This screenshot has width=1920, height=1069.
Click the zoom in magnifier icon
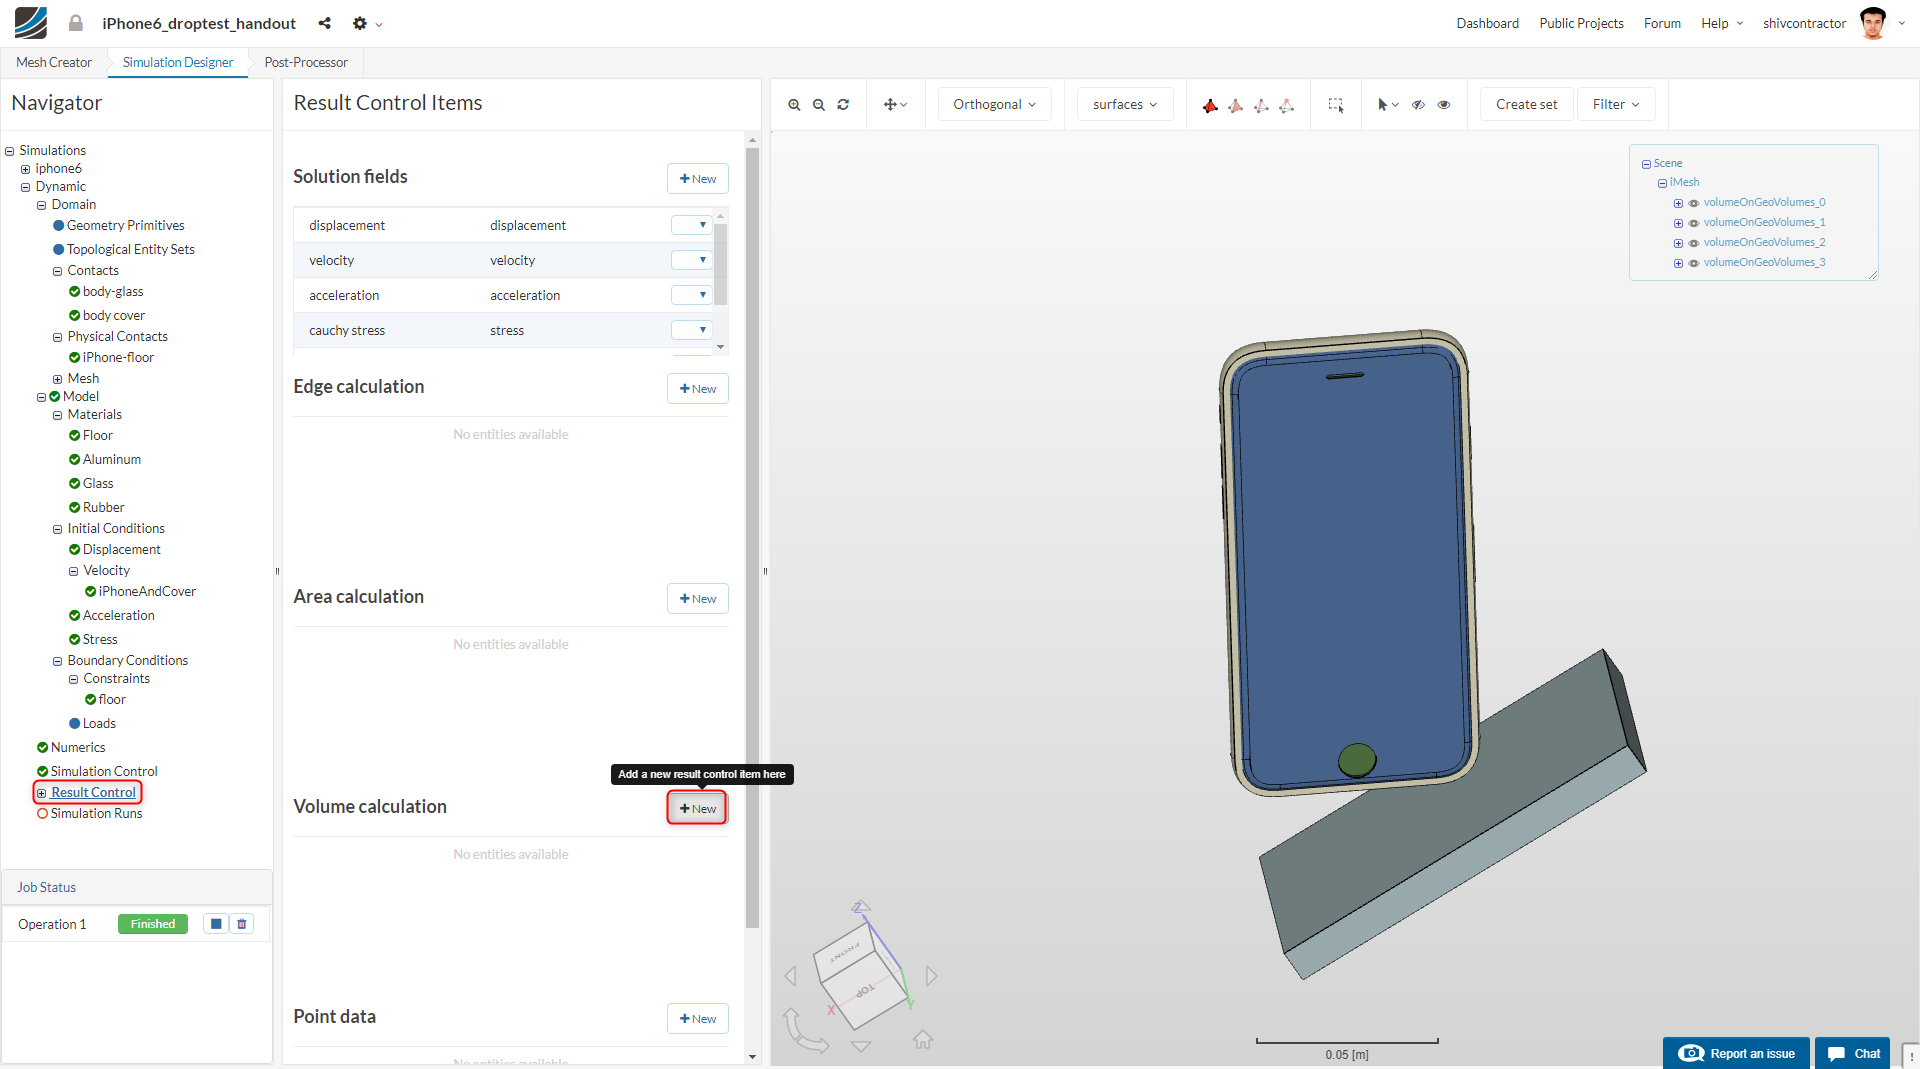pyautogui.click(x=794, y=105)
